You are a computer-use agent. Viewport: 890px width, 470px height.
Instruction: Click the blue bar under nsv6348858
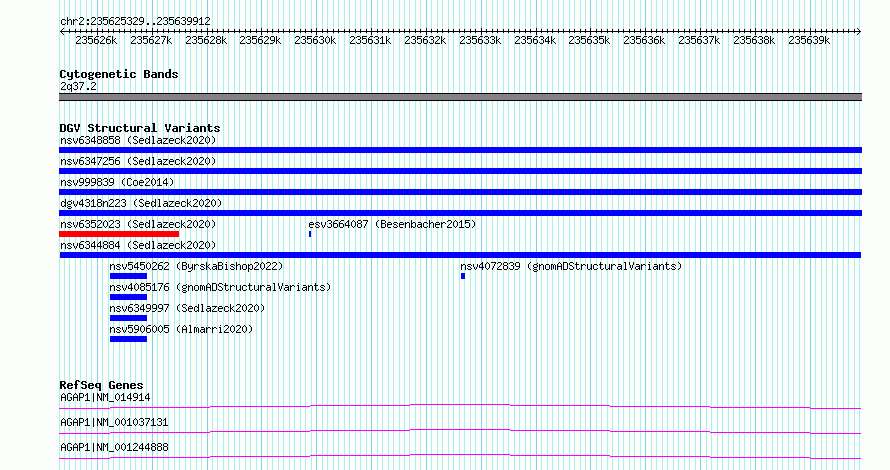[x=460, y=150]
